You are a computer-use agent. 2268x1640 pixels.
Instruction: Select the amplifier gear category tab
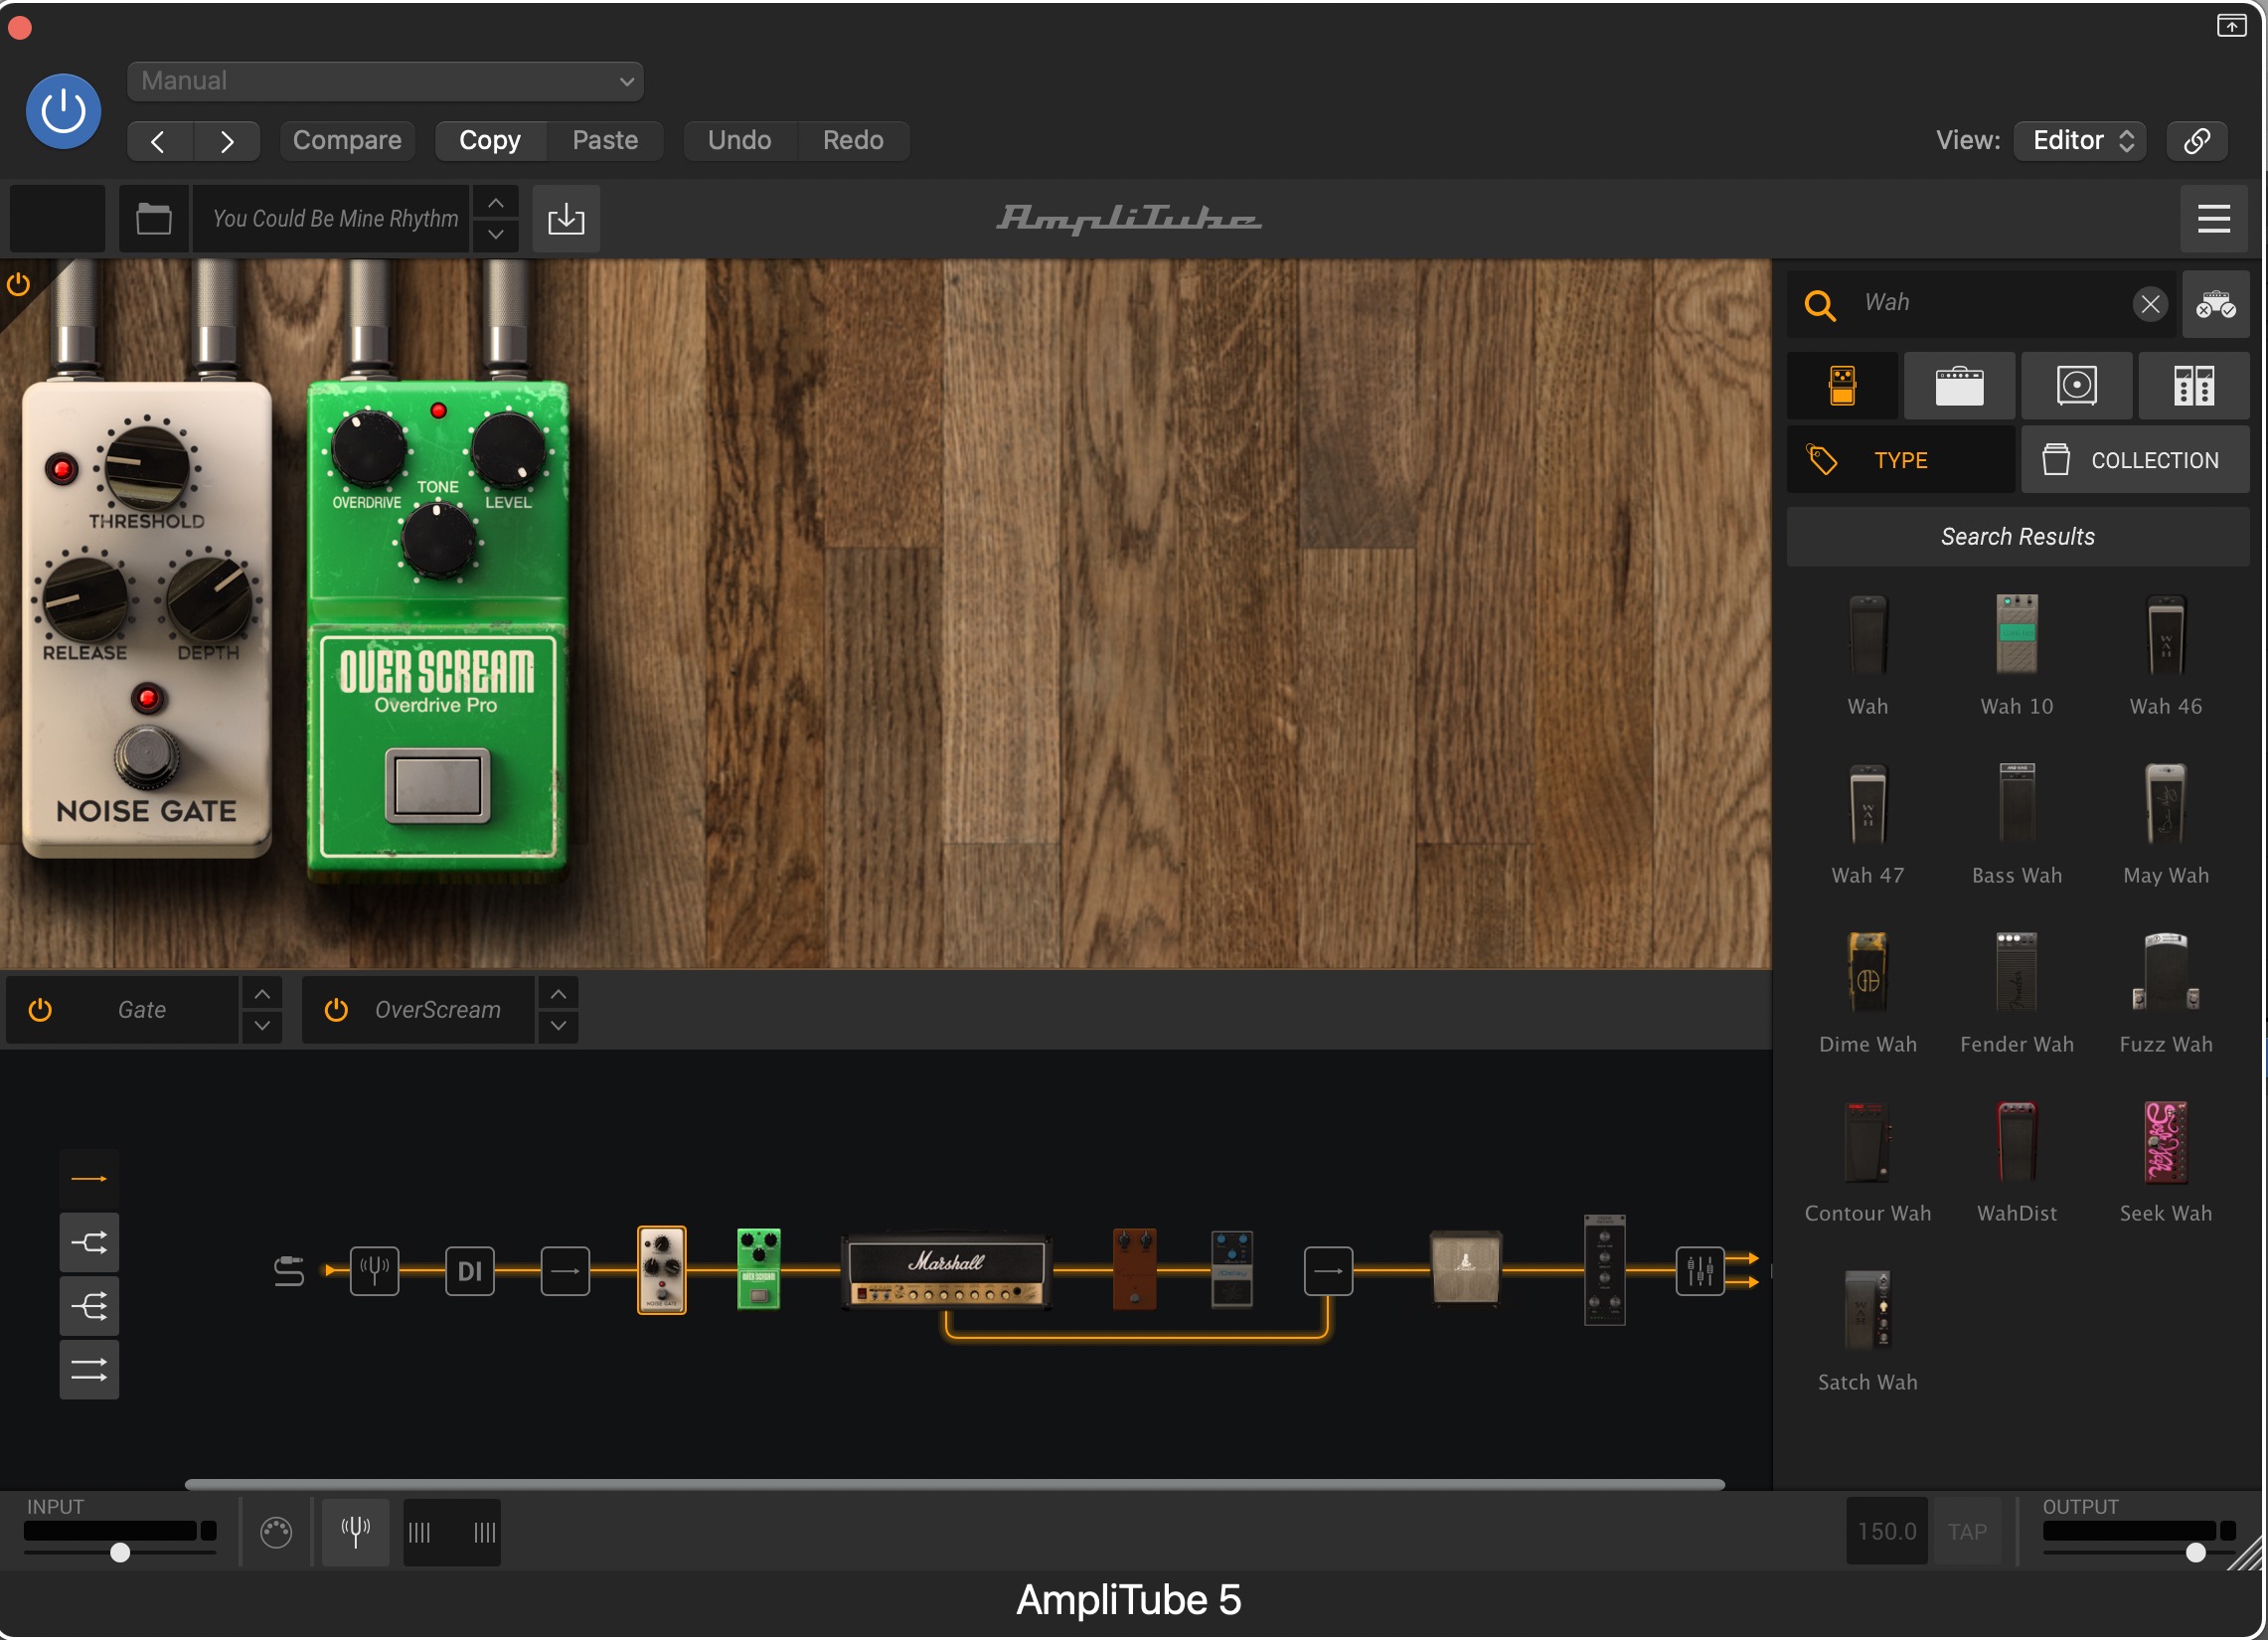1959,386
